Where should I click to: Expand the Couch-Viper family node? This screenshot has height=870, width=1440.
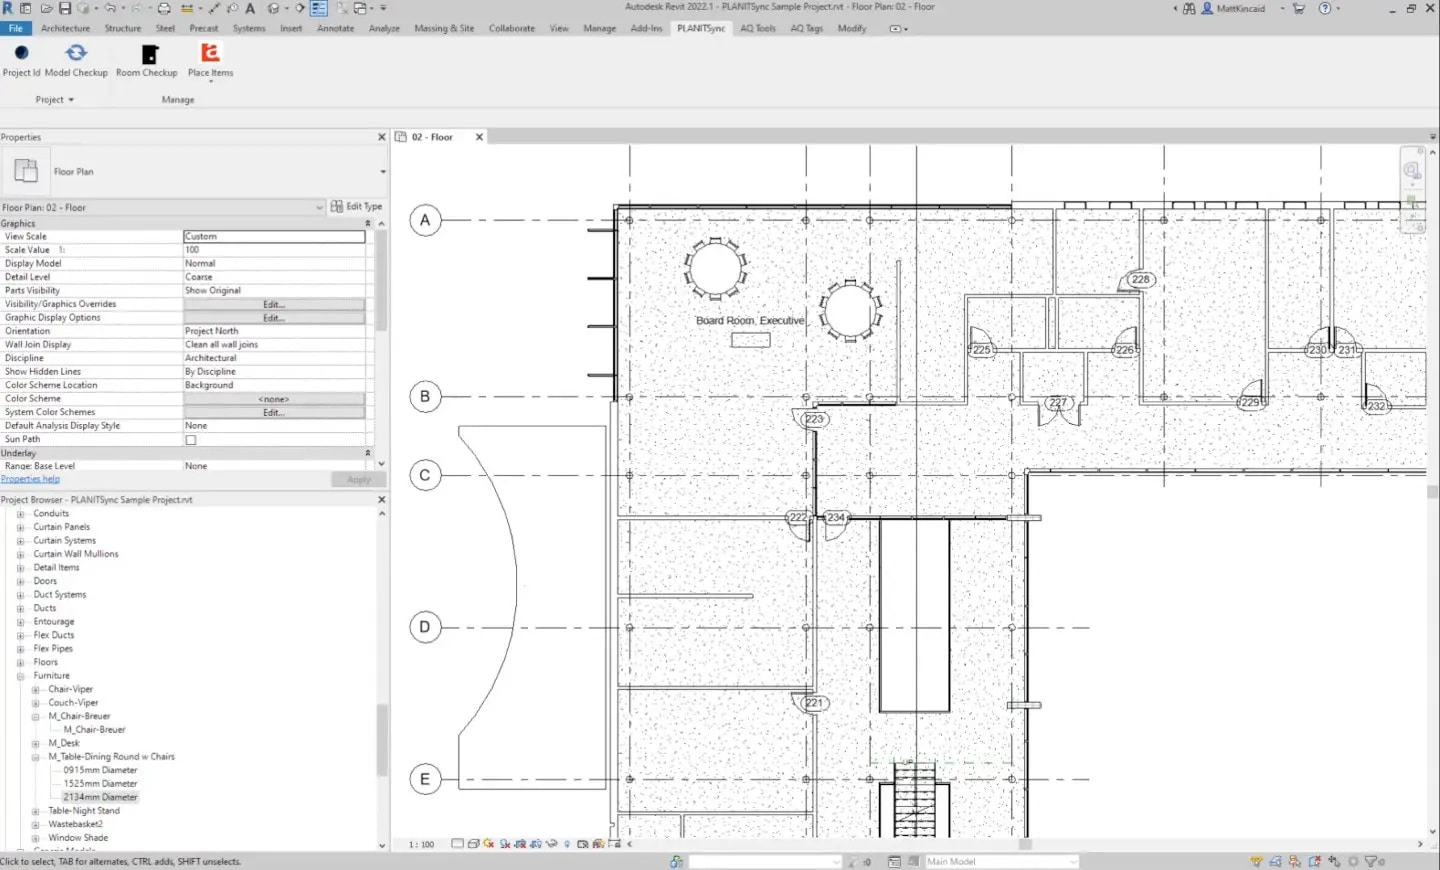coord(36,703)
